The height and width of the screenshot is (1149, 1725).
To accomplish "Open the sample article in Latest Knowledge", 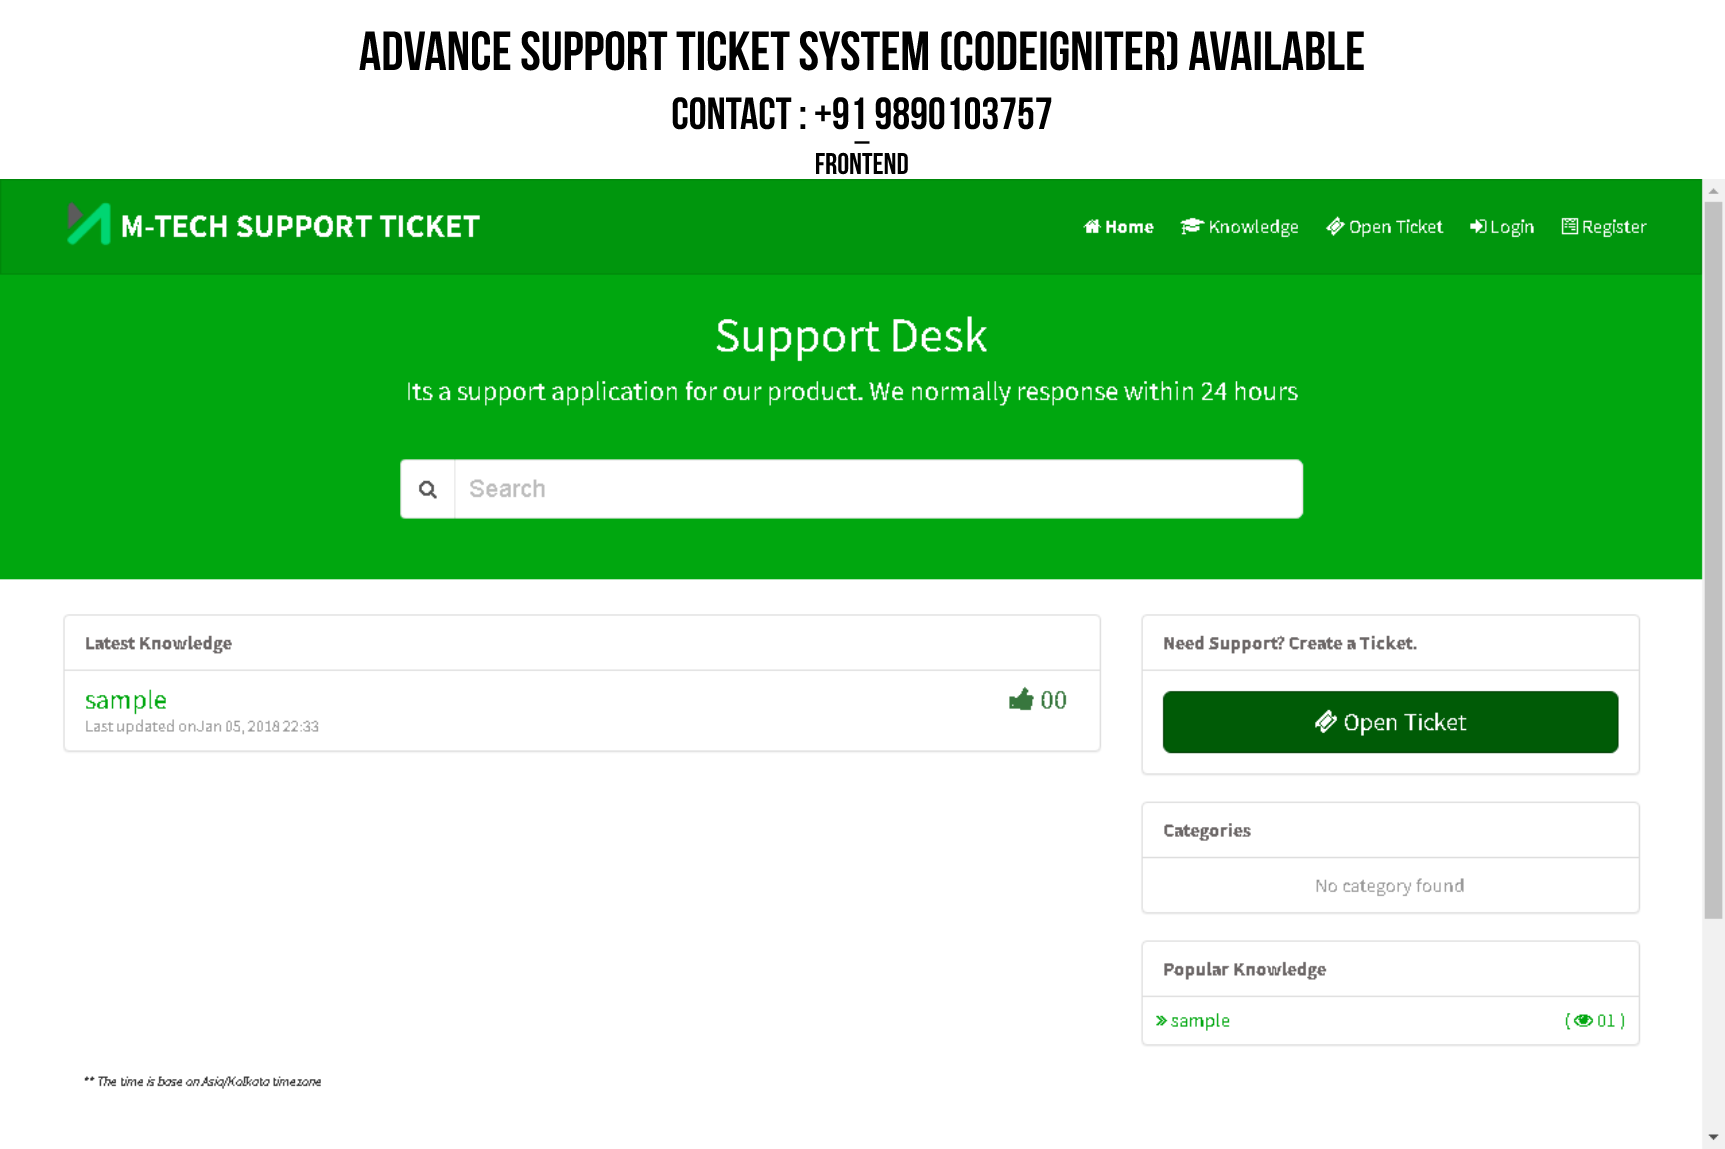I will click(126, 700).
